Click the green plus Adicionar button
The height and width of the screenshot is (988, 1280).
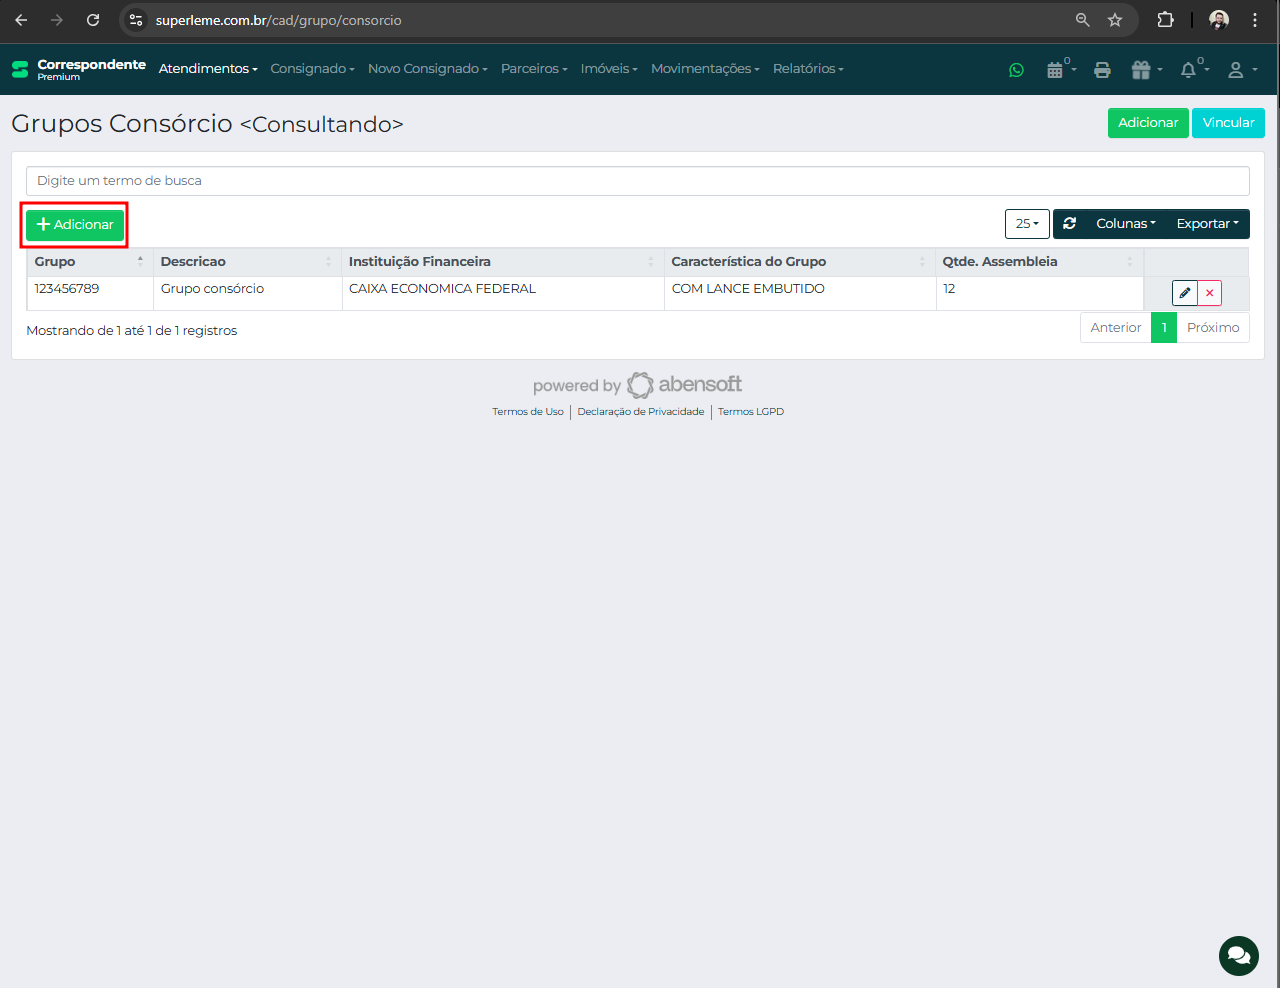(75, 225)
